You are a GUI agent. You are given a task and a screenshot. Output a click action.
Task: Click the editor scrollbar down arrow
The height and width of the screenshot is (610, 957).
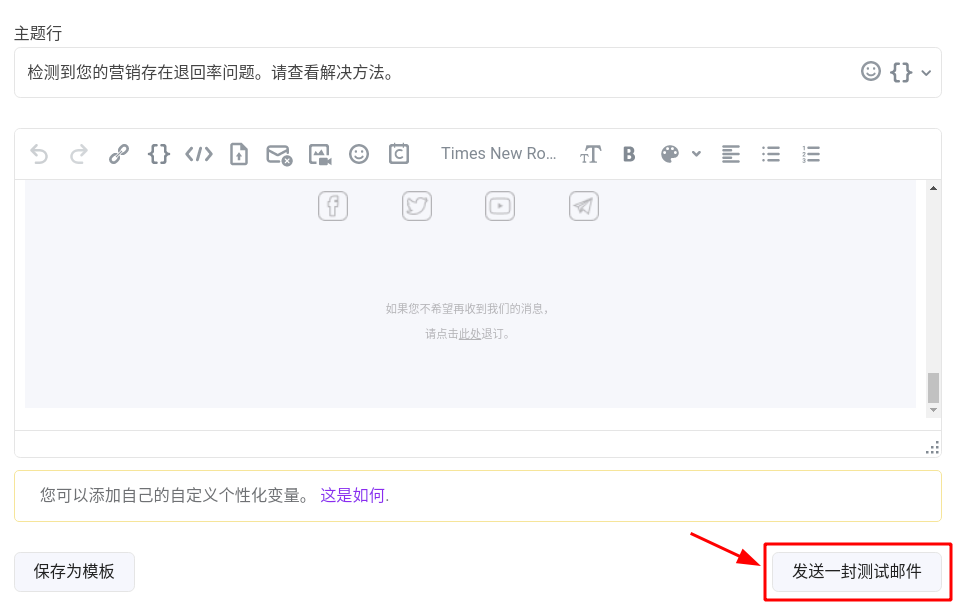tap(933, 410)
